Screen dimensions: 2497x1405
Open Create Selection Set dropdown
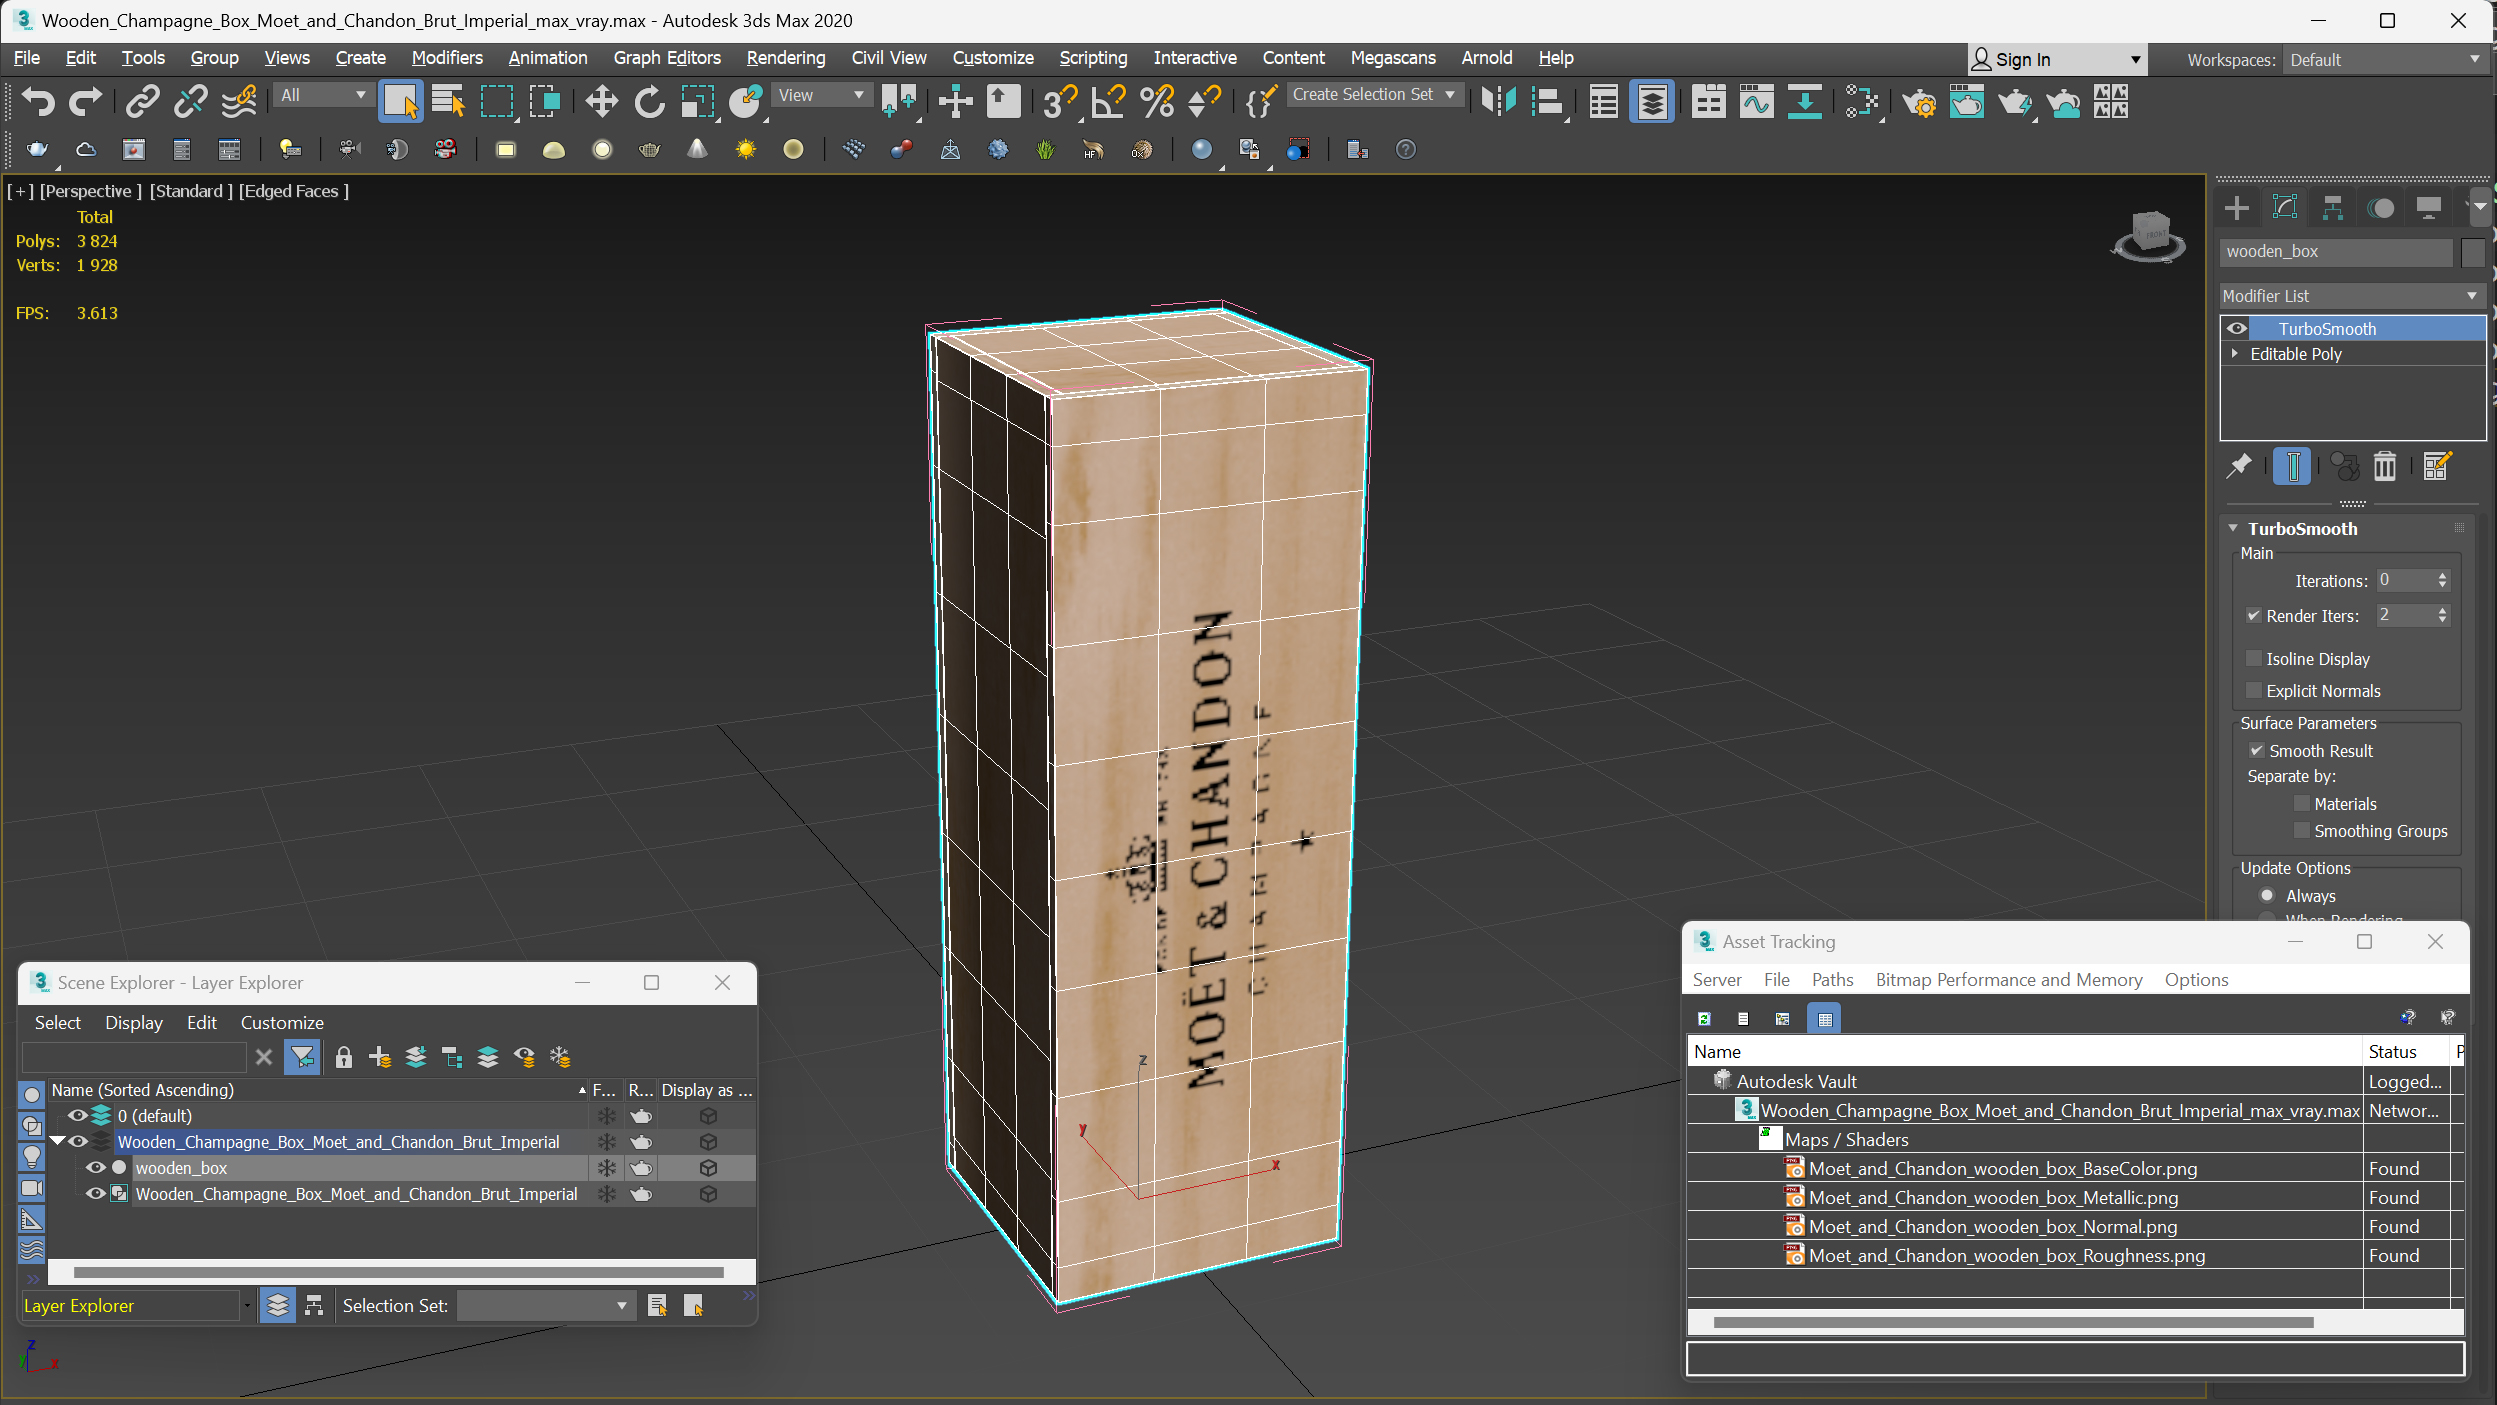pos(1375,95)
